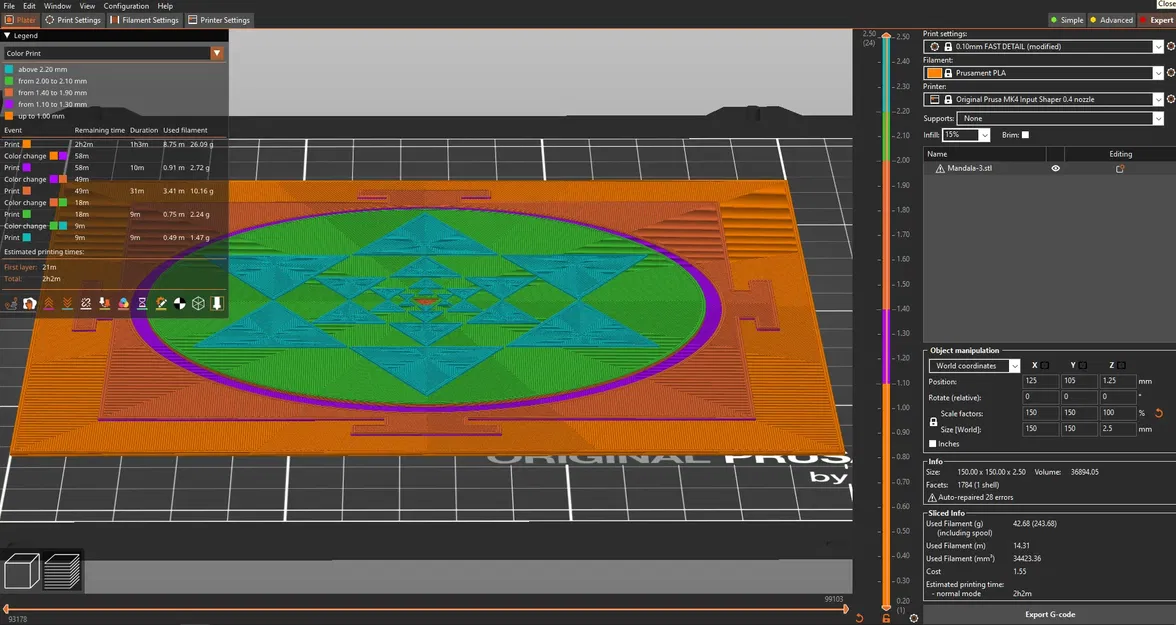Switch to Filament Settings tab
Screen dimensions: 1176x625
click(145, 20)
